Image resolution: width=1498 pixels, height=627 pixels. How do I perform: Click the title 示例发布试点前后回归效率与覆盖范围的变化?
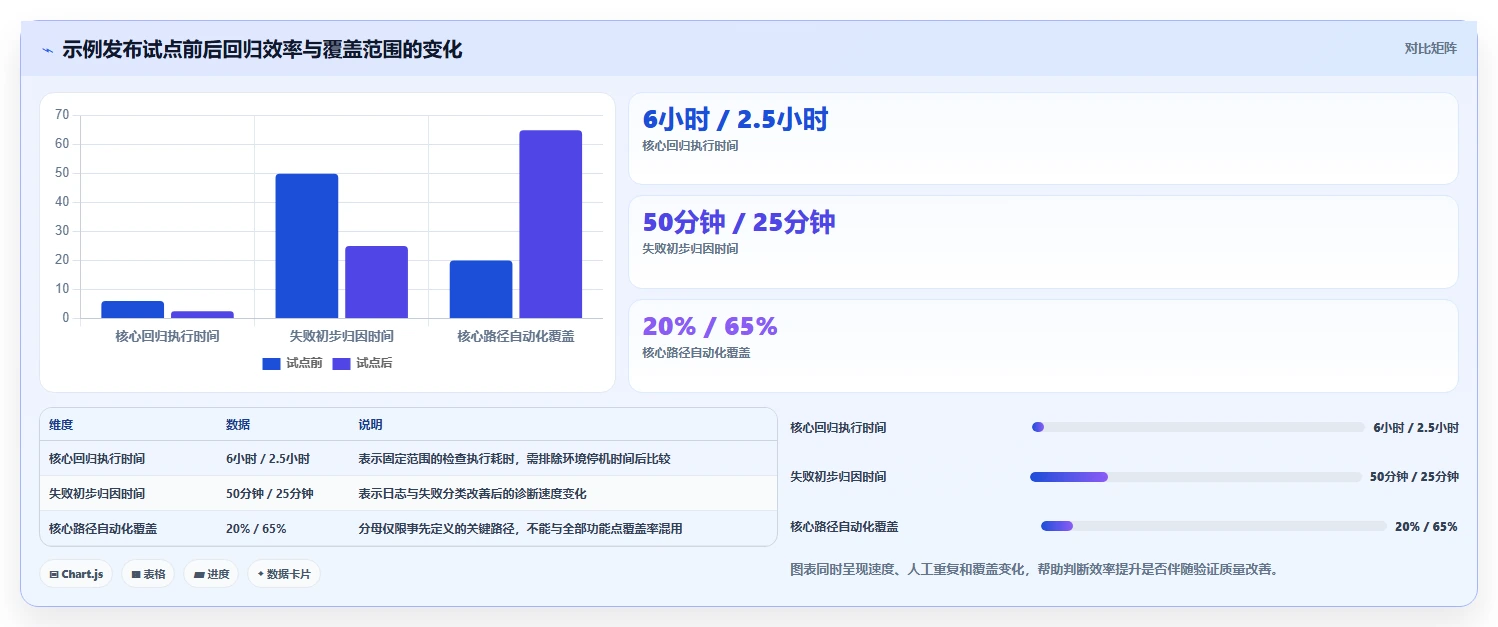262,49
